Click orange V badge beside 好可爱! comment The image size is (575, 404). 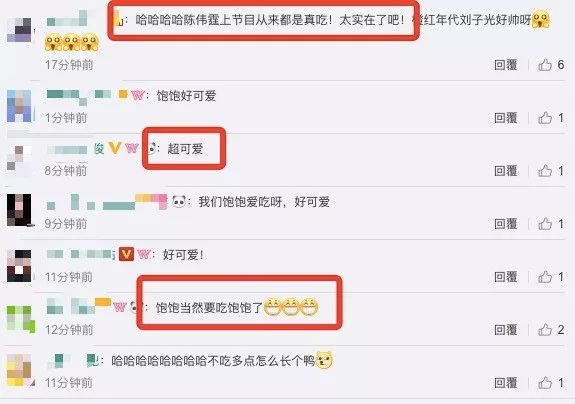pos(126,254)
